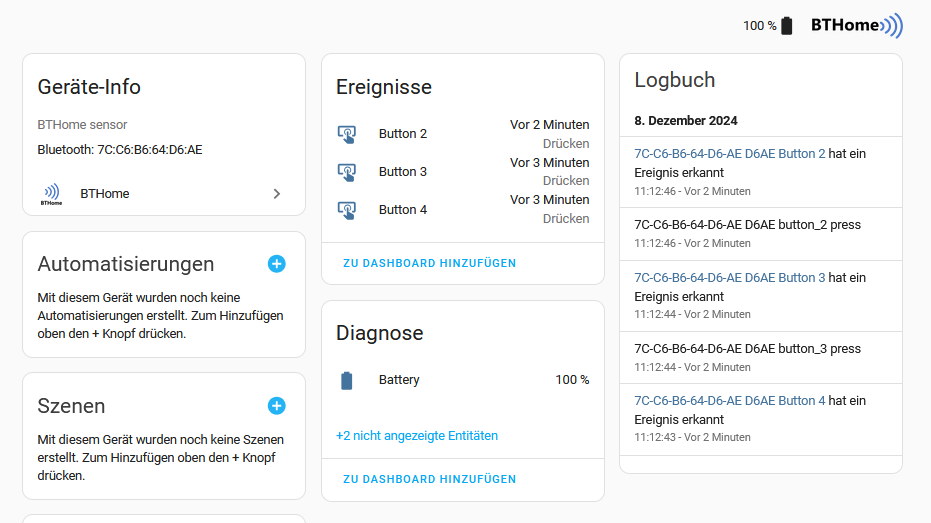Open the BTHome integration via its chevron
The image size is (931, 523).
(x=277, y=194)
